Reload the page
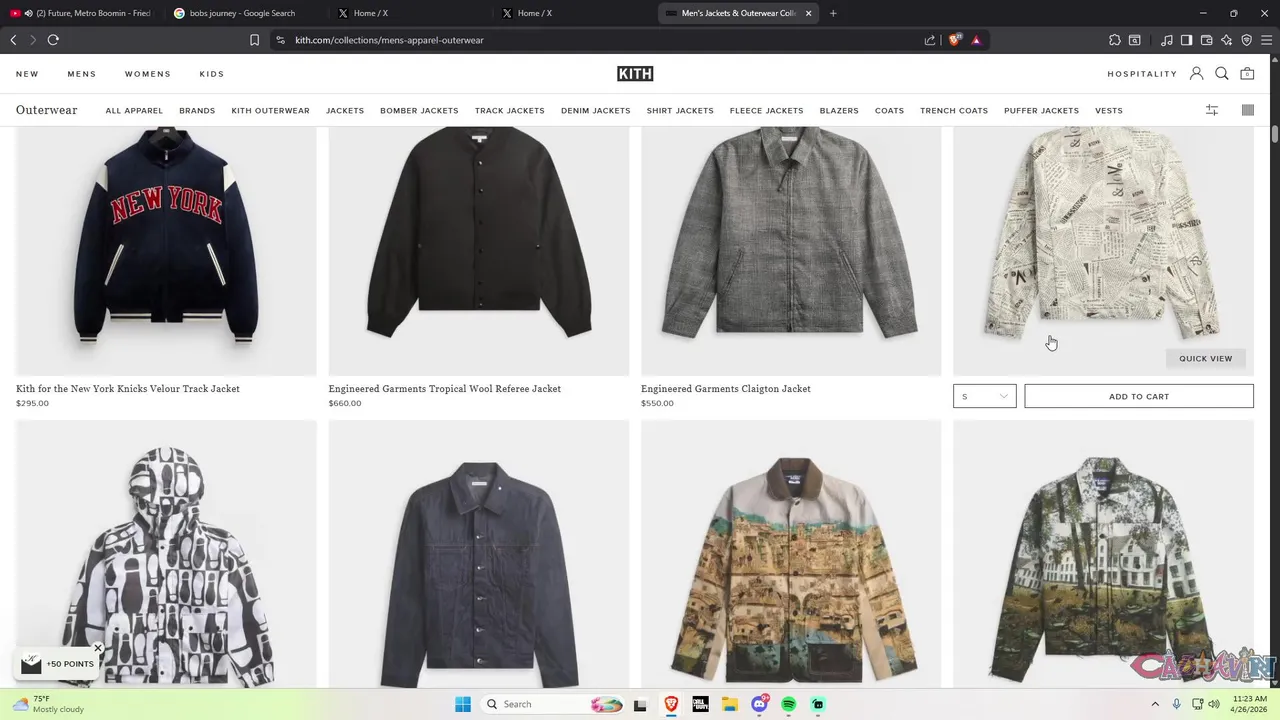Screen dimensions: 1280x720 pos(53,40)
